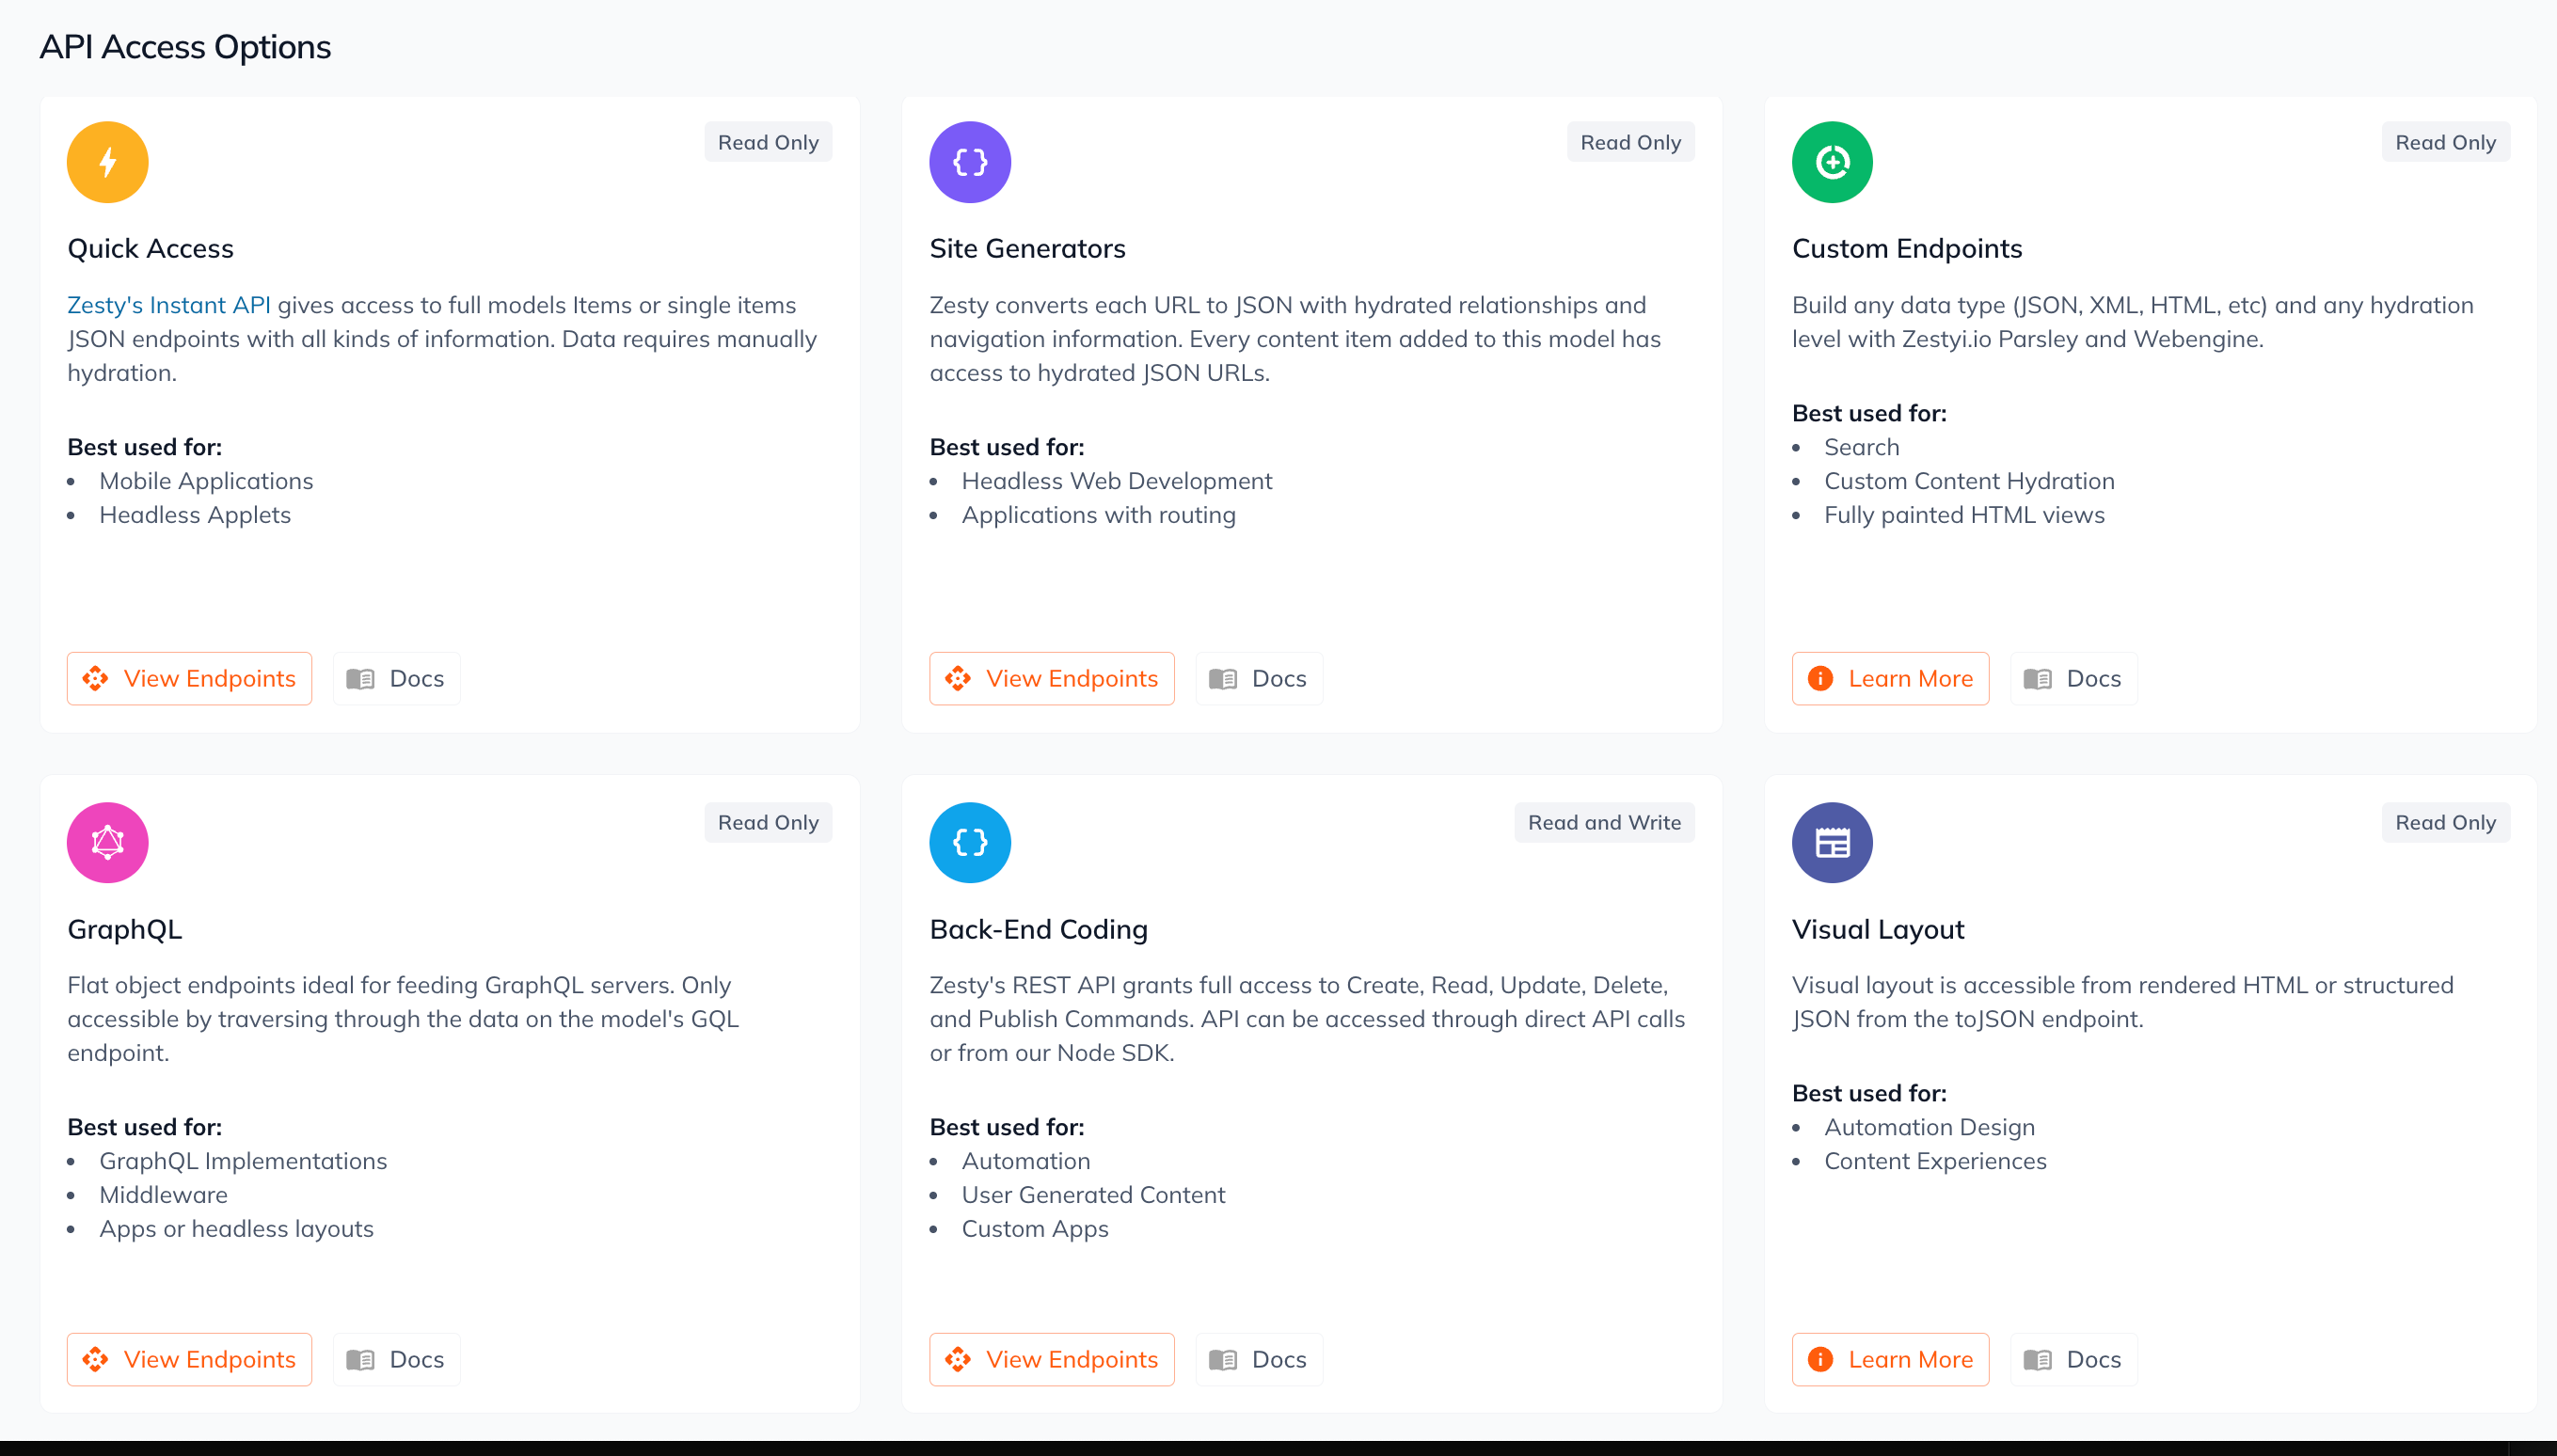This screenshot has height=1456, width=2557.
Task: Select the Read and Write badge on Back-End Coding
Action: tap(1603, 822)
